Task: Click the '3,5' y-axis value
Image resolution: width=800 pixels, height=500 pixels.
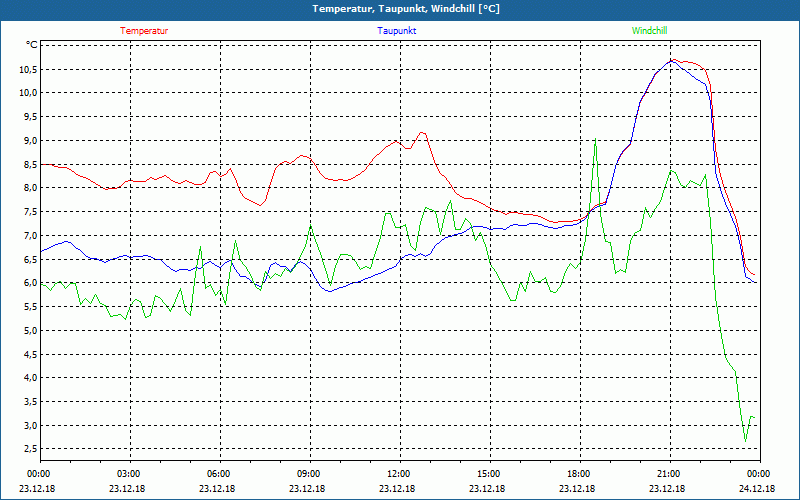Action: coord(31,402)
